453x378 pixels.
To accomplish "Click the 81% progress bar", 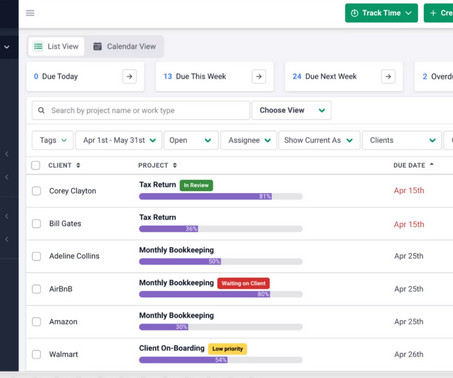I will [x=221, y=196].
